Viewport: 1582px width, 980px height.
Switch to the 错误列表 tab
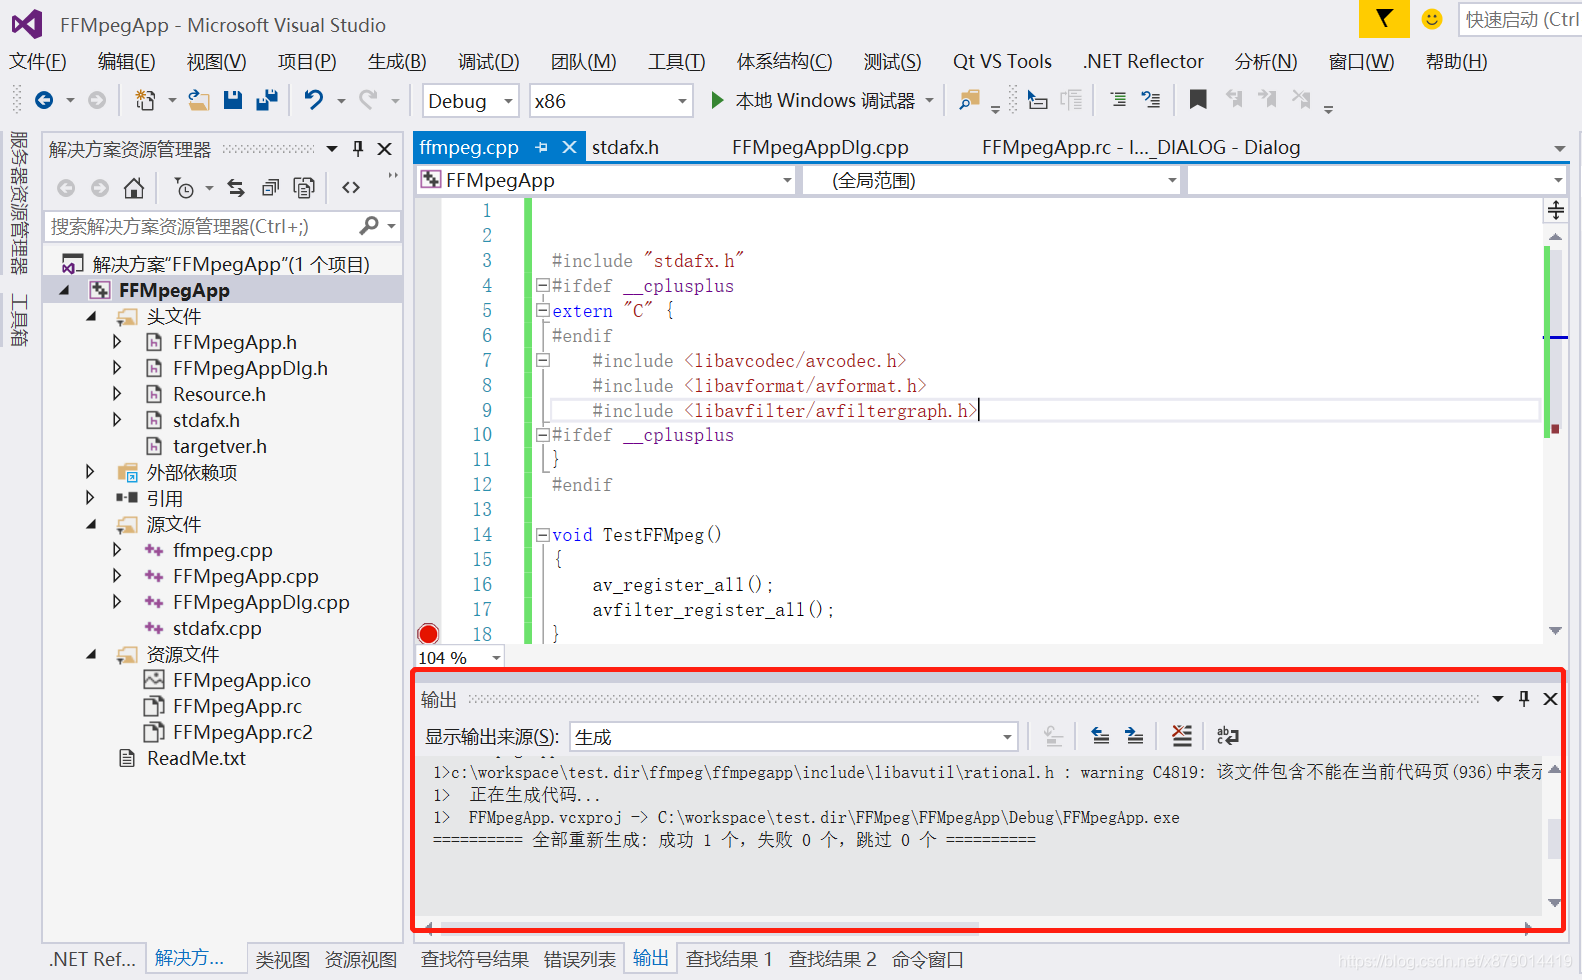coord(580,959)
